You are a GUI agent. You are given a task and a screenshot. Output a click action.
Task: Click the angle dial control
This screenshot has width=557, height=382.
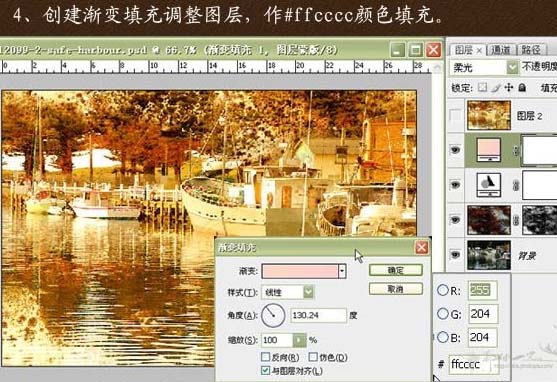273,315
